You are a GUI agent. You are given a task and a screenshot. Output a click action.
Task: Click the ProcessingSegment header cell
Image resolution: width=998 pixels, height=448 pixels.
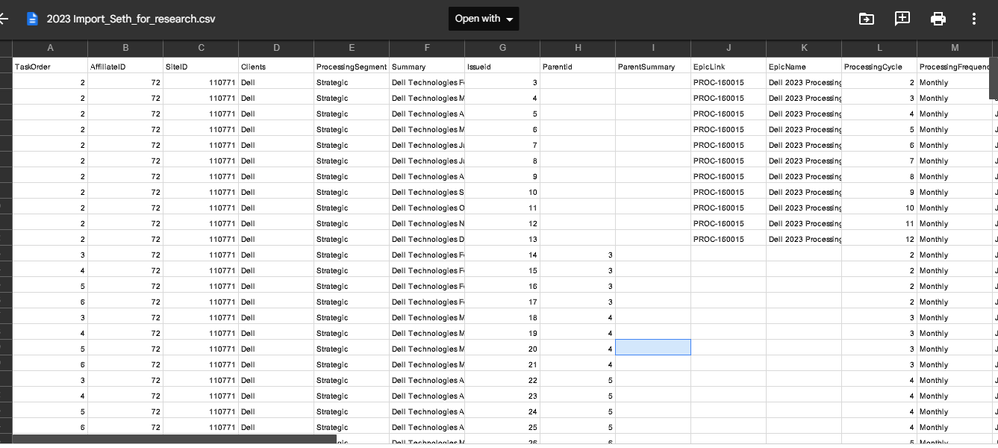(351, 66)
